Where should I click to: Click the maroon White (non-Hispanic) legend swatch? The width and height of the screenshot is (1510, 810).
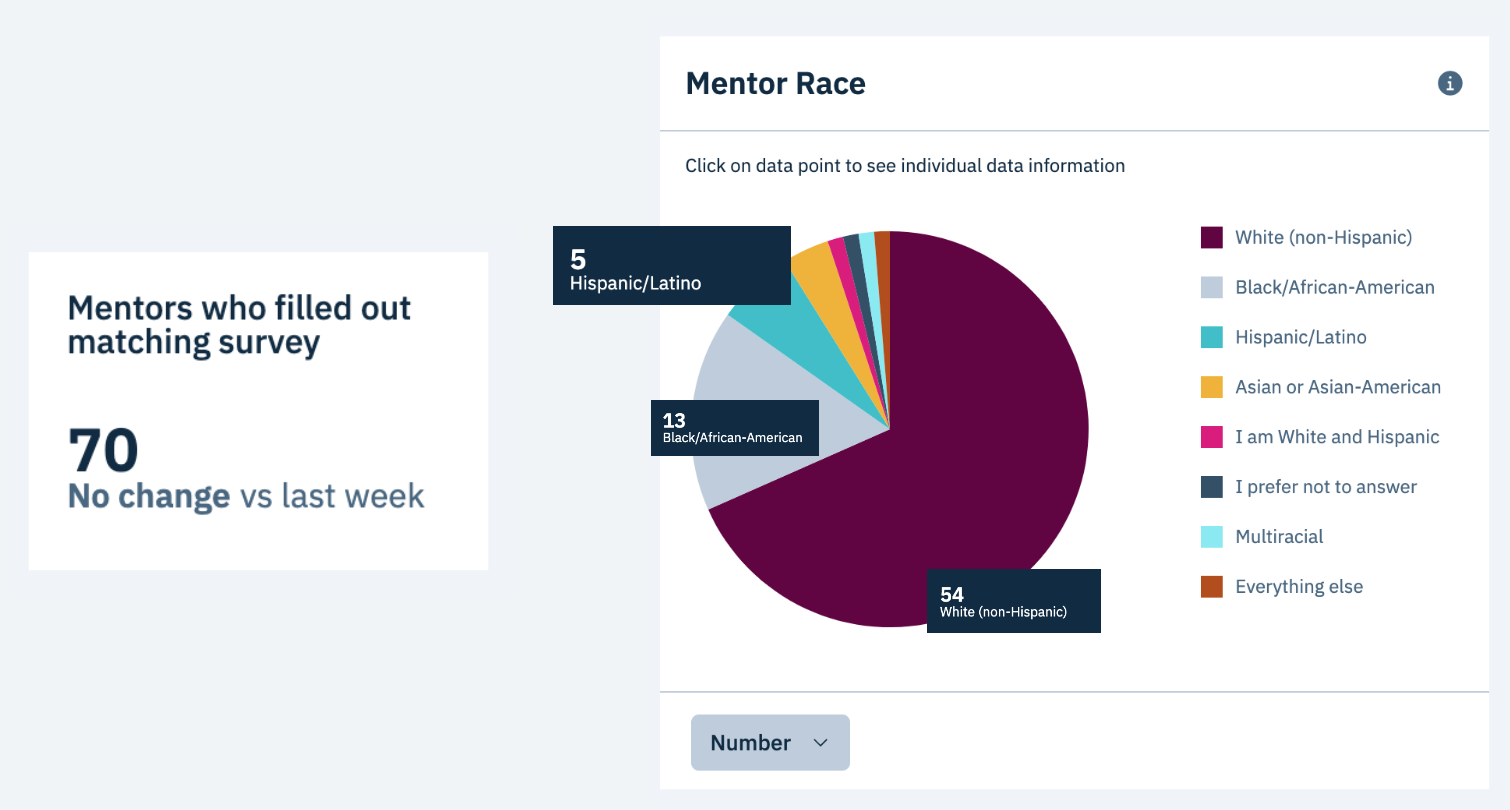coord(1209,237)
